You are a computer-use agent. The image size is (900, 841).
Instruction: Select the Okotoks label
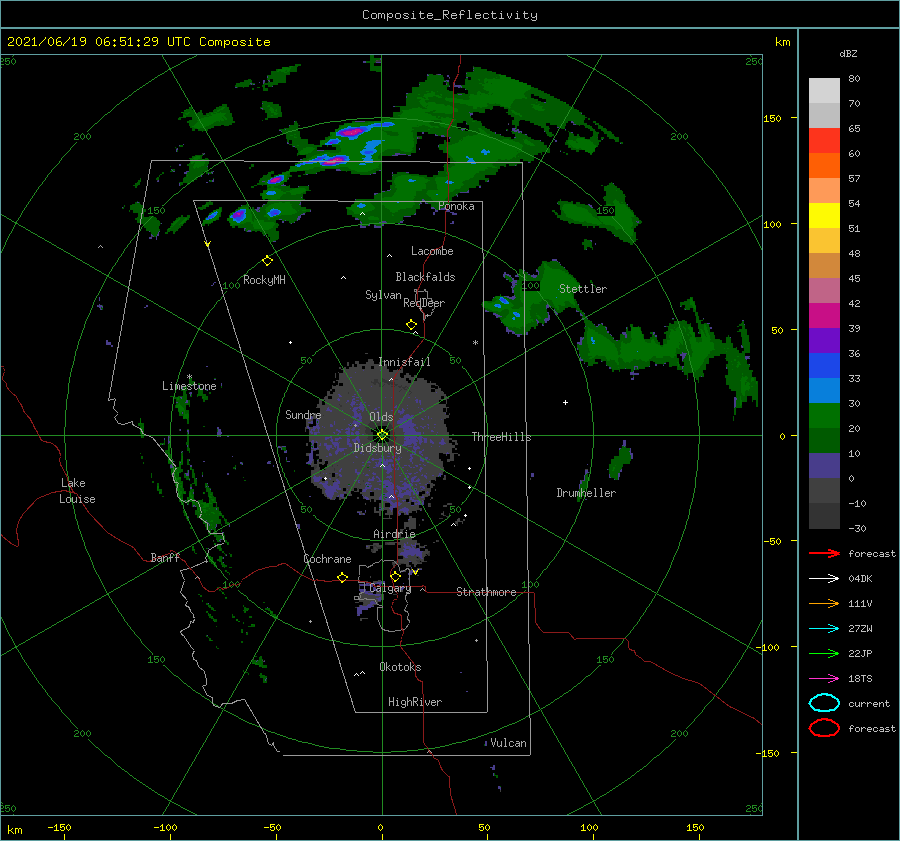401,667
